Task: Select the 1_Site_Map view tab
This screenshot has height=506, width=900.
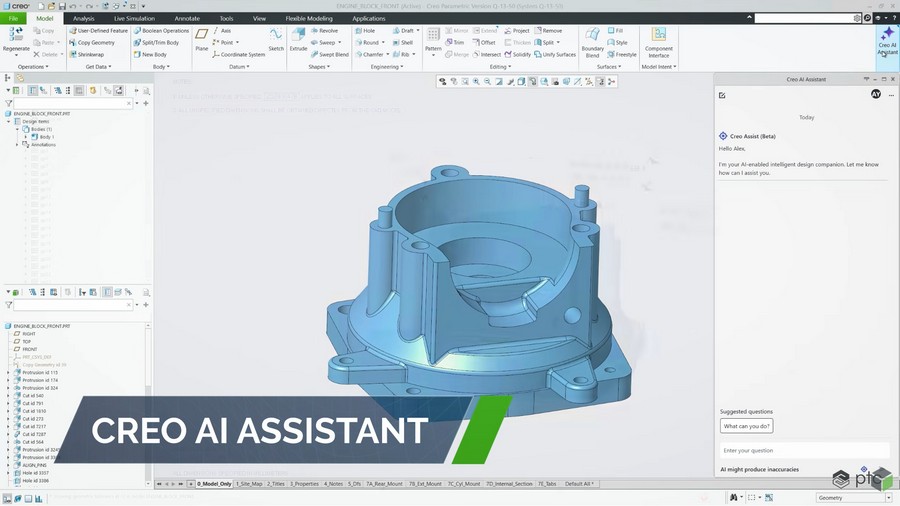Action: pos(249,484)
